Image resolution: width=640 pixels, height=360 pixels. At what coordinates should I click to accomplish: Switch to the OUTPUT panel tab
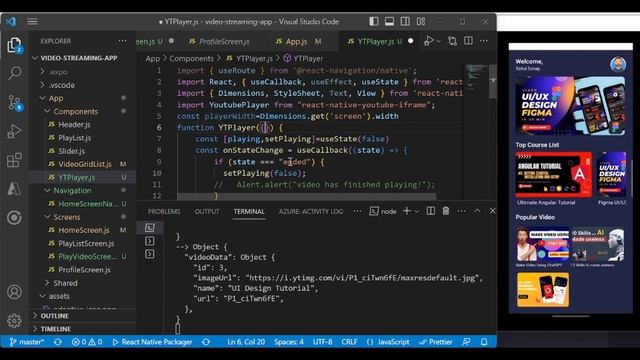(207, 211)
